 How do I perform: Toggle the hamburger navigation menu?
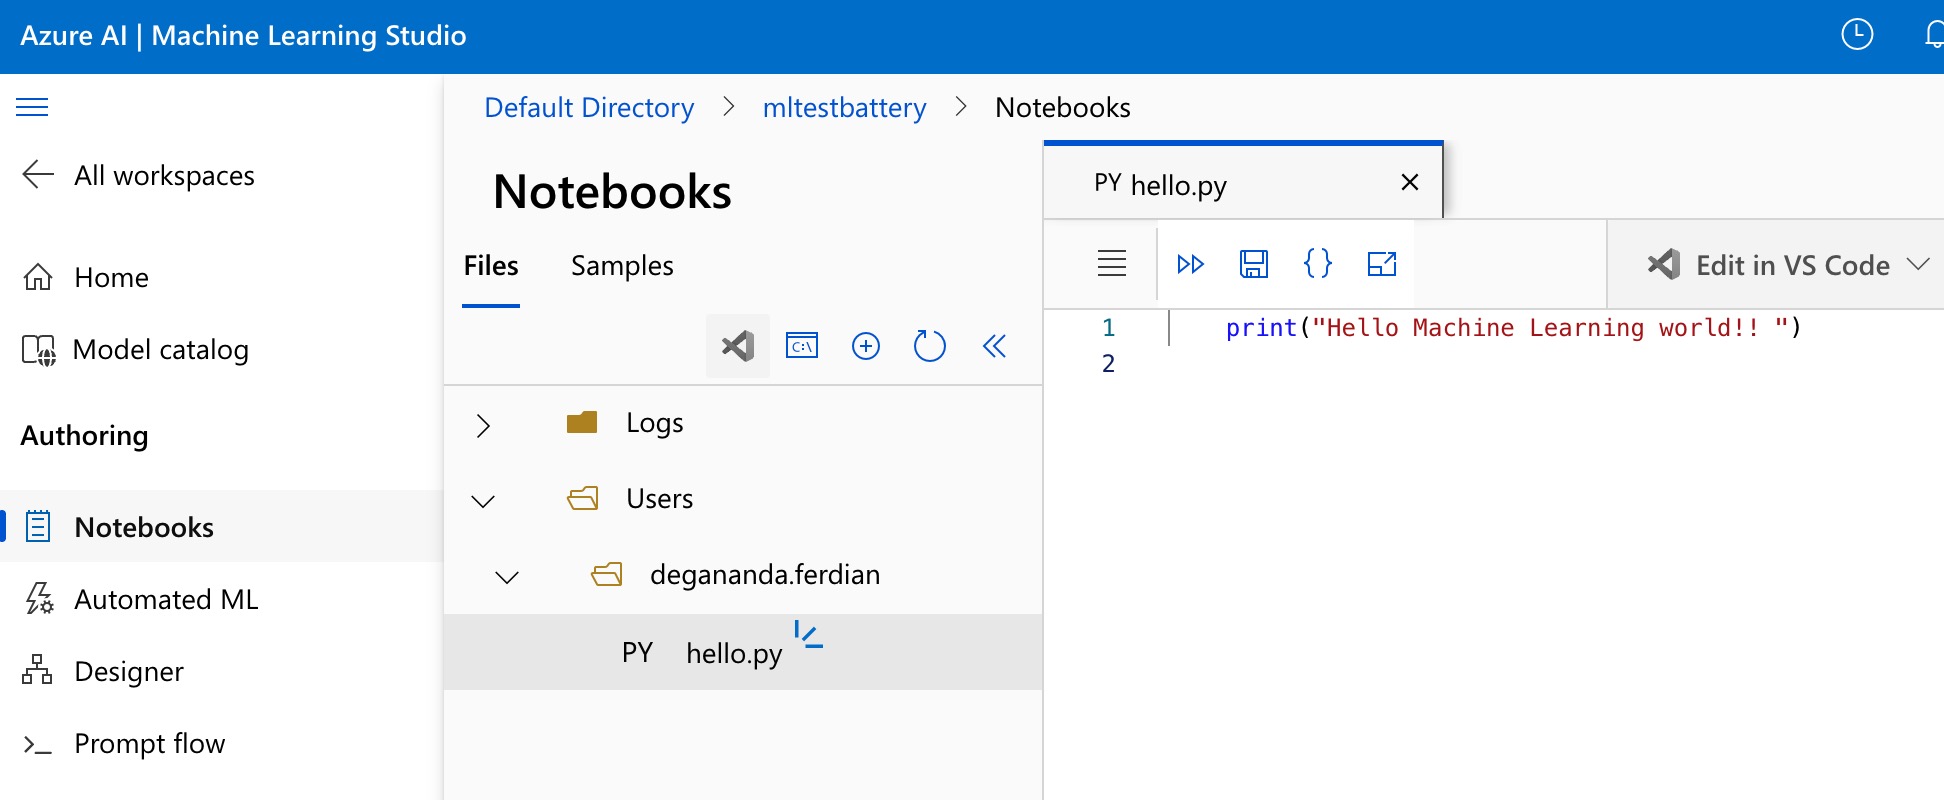(x=32, y=107)
